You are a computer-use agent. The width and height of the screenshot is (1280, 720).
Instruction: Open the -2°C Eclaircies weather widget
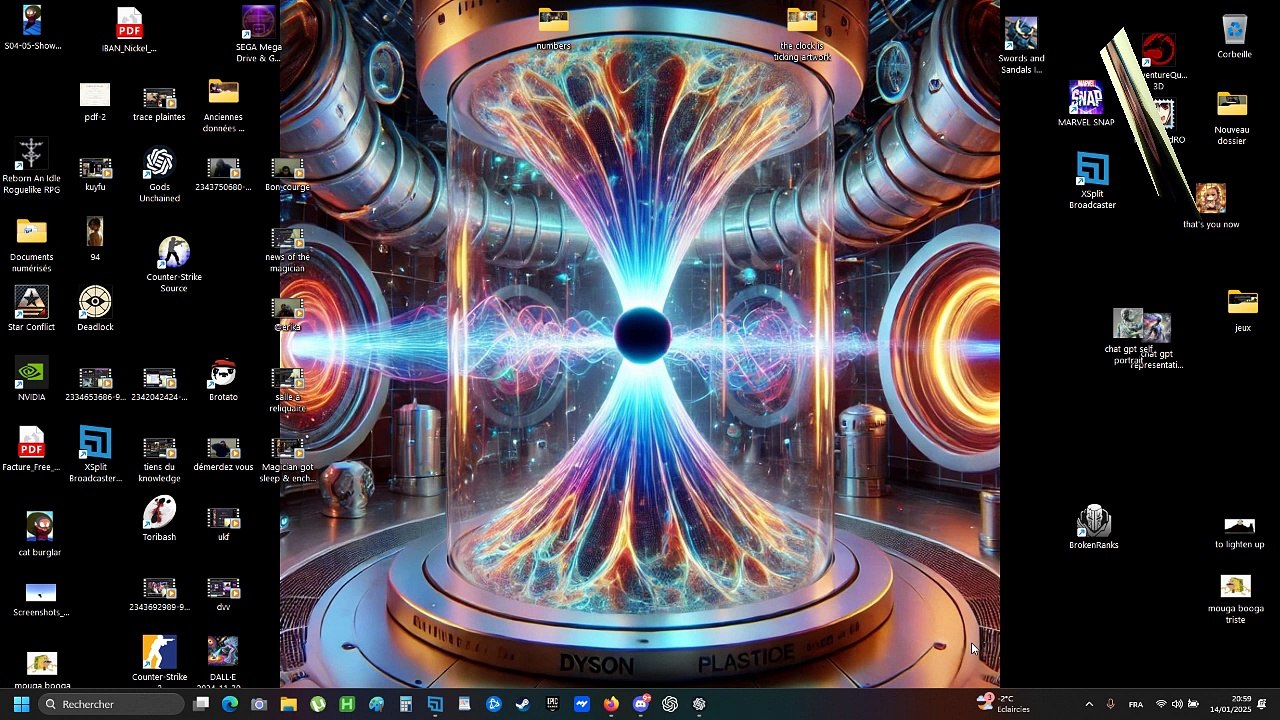click(1003, 704)
